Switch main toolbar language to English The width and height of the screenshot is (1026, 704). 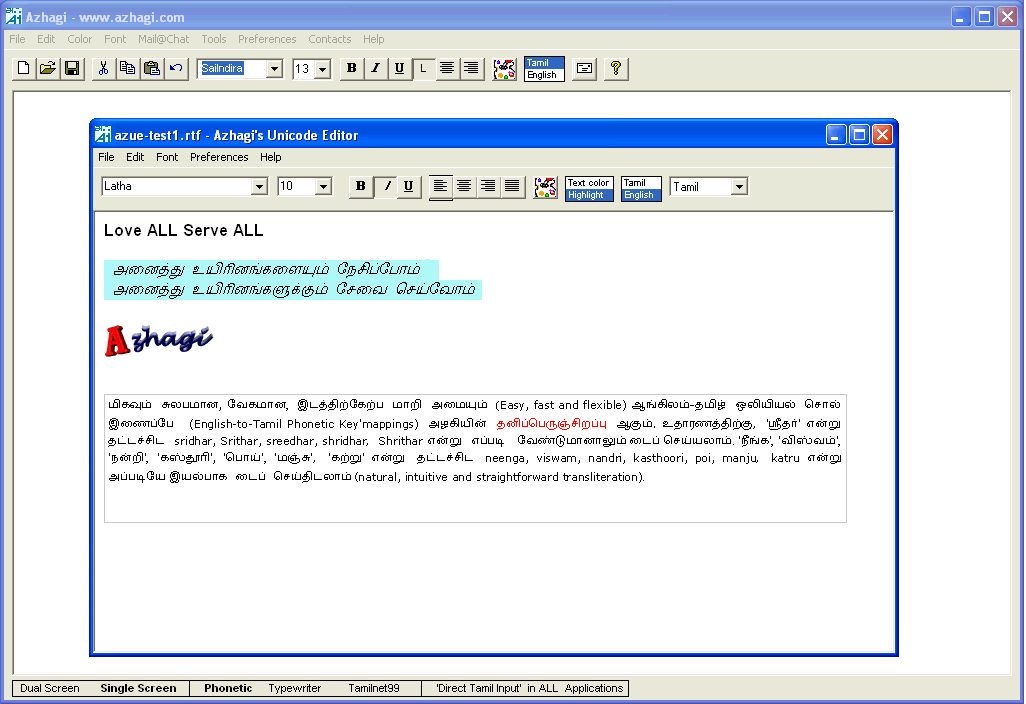coord(544,75)
